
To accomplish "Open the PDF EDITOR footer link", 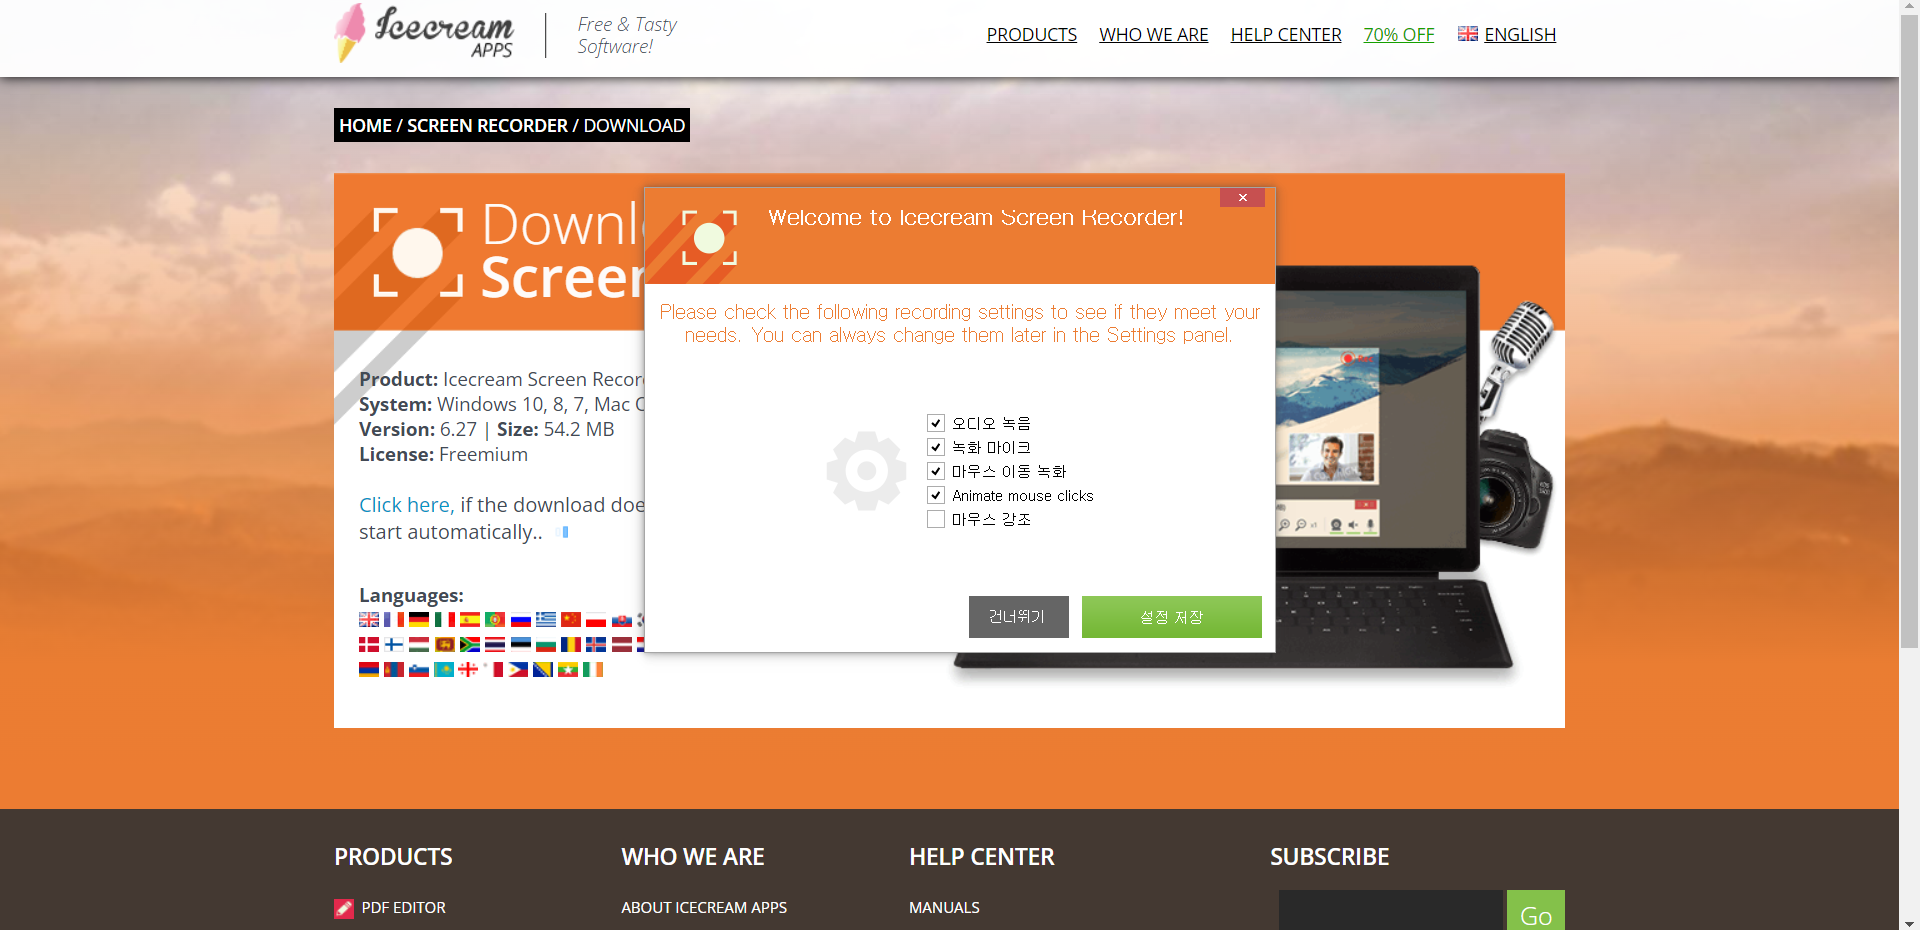I will [404, 908].
